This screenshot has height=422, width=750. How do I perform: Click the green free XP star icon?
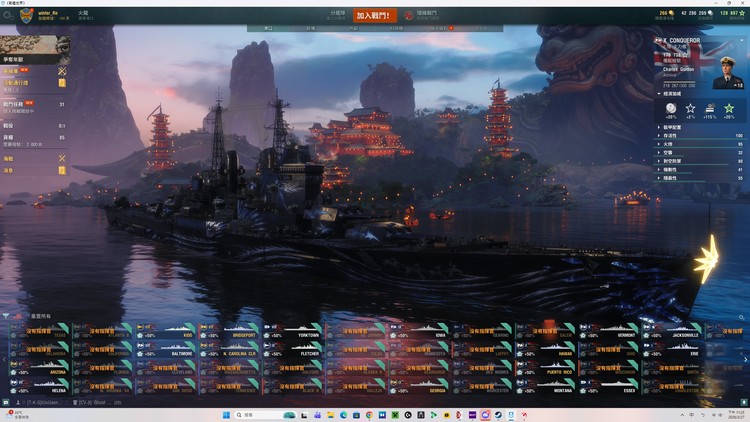(742, 13)
